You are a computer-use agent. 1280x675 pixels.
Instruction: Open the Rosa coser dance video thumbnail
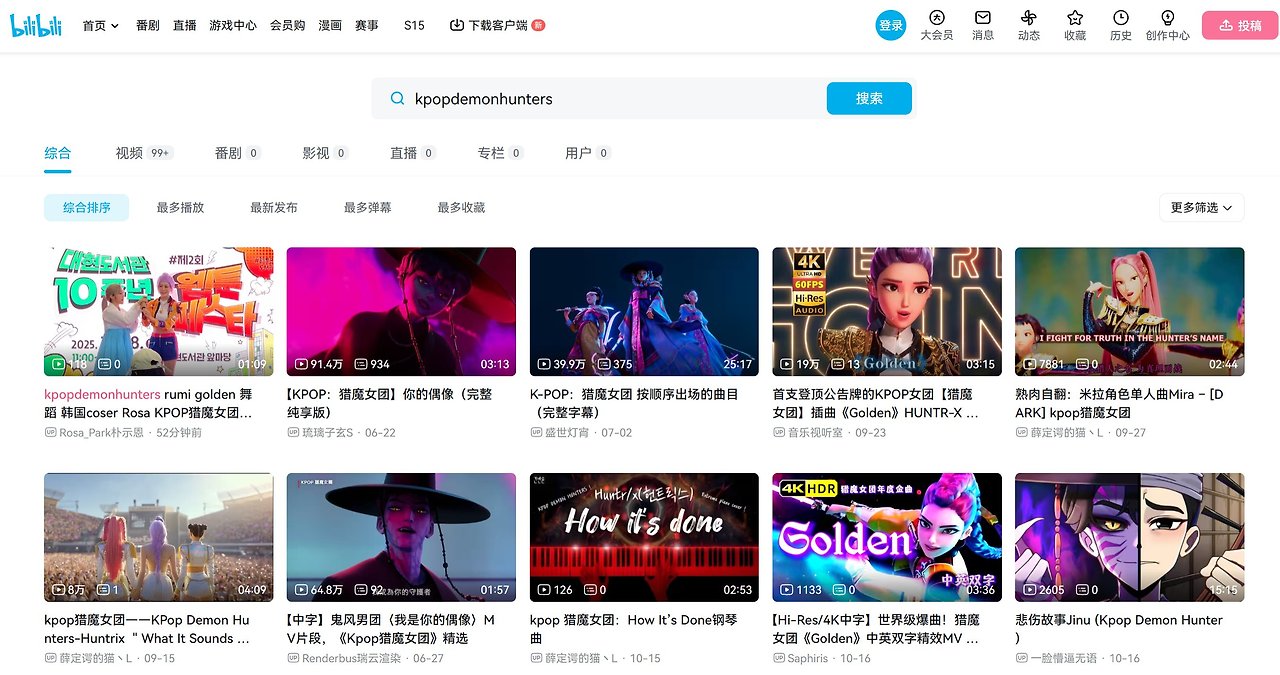(159, 312)
